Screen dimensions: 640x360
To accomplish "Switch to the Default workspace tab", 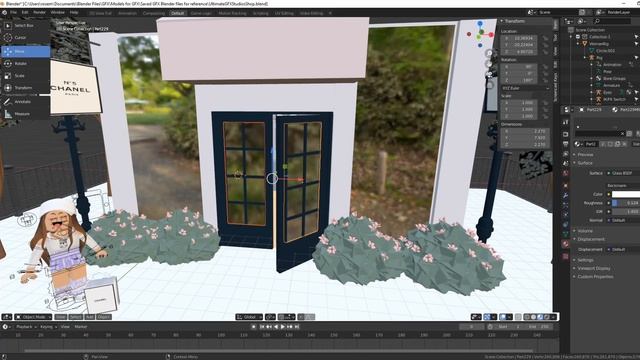I will [x=177, y=13].
